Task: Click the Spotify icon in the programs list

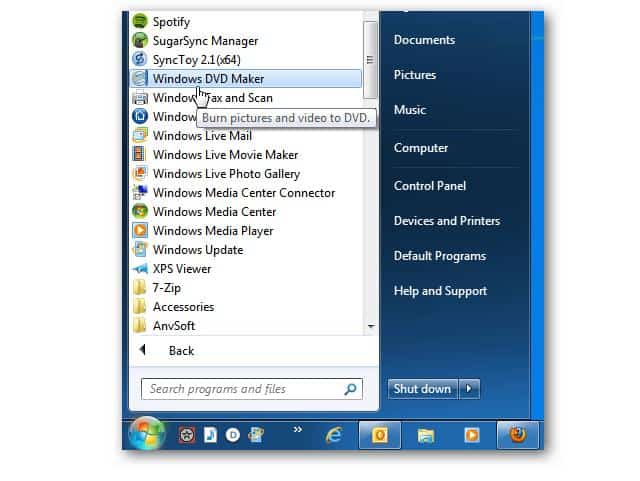Action: [x=140, y=22]
